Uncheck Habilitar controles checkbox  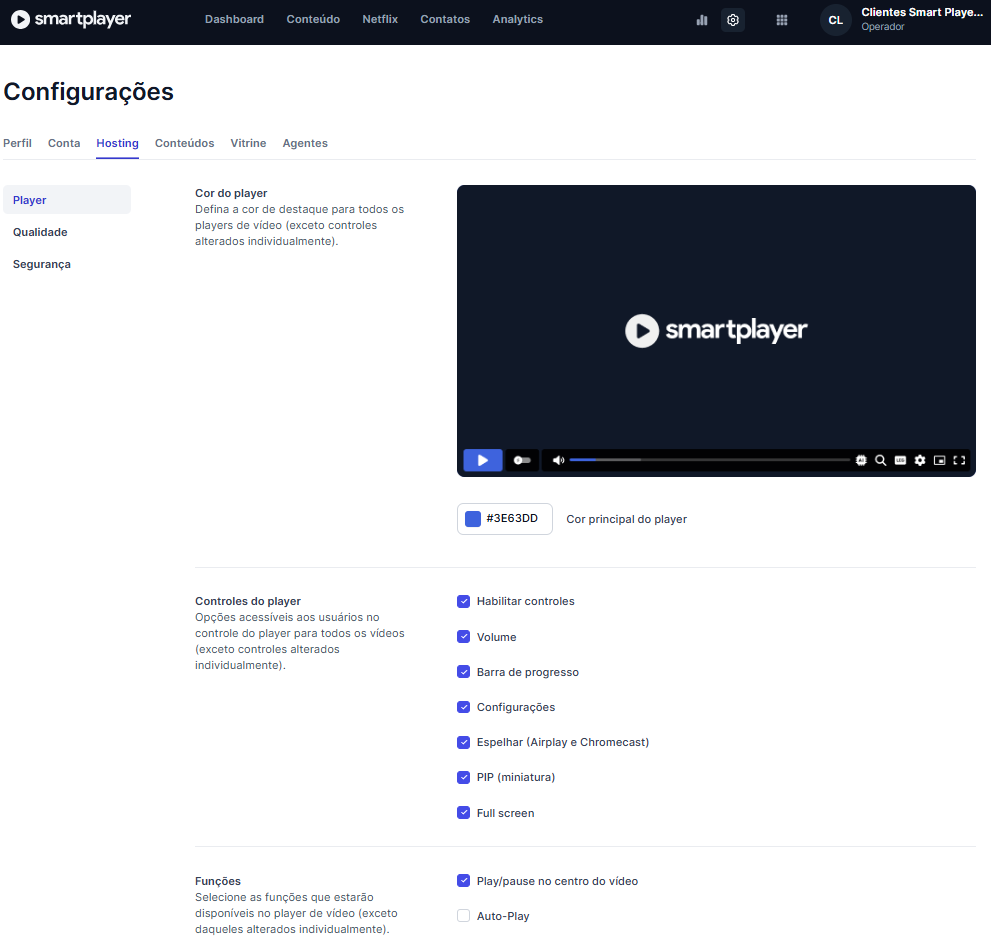[x=463, y=601]
